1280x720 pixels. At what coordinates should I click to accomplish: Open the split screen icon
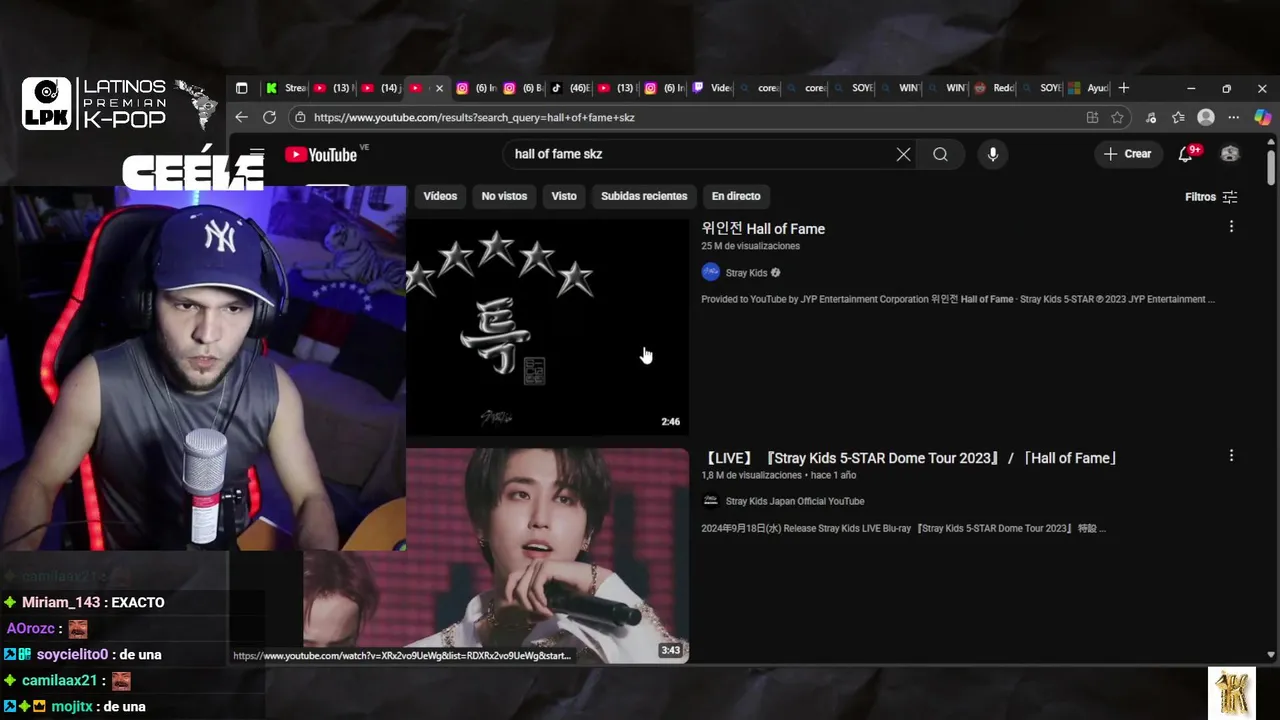(1092, 117)
